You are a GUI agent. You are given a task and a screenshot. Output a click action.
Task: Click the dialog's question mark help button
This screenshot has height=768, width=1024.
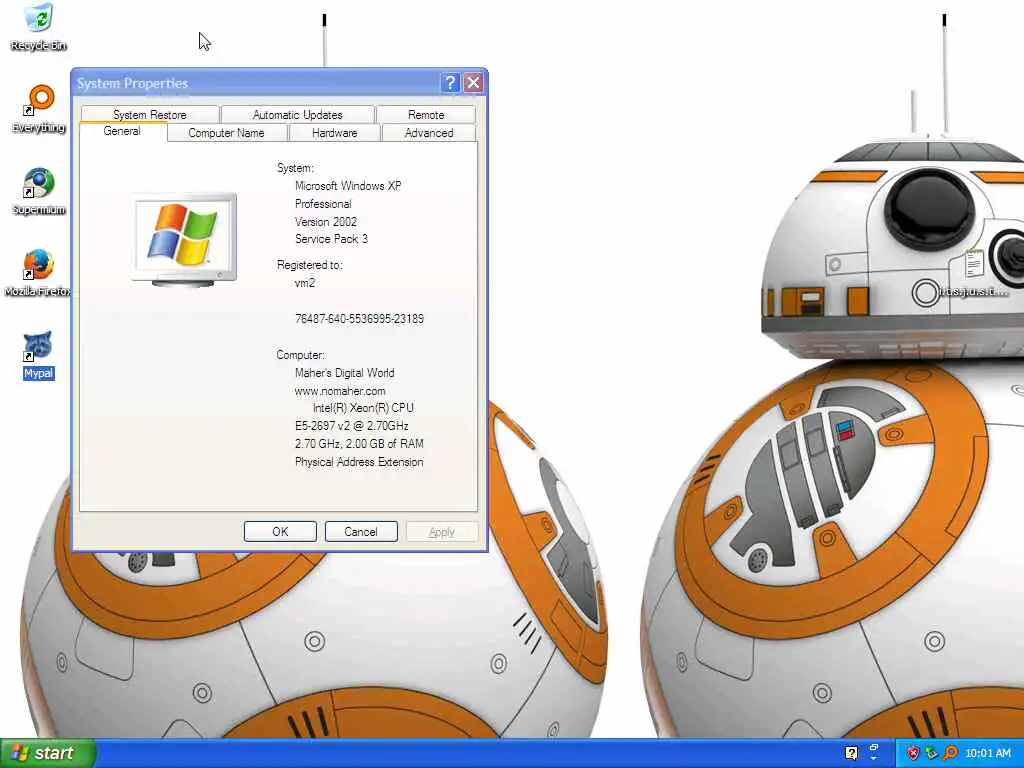point(449,83)
